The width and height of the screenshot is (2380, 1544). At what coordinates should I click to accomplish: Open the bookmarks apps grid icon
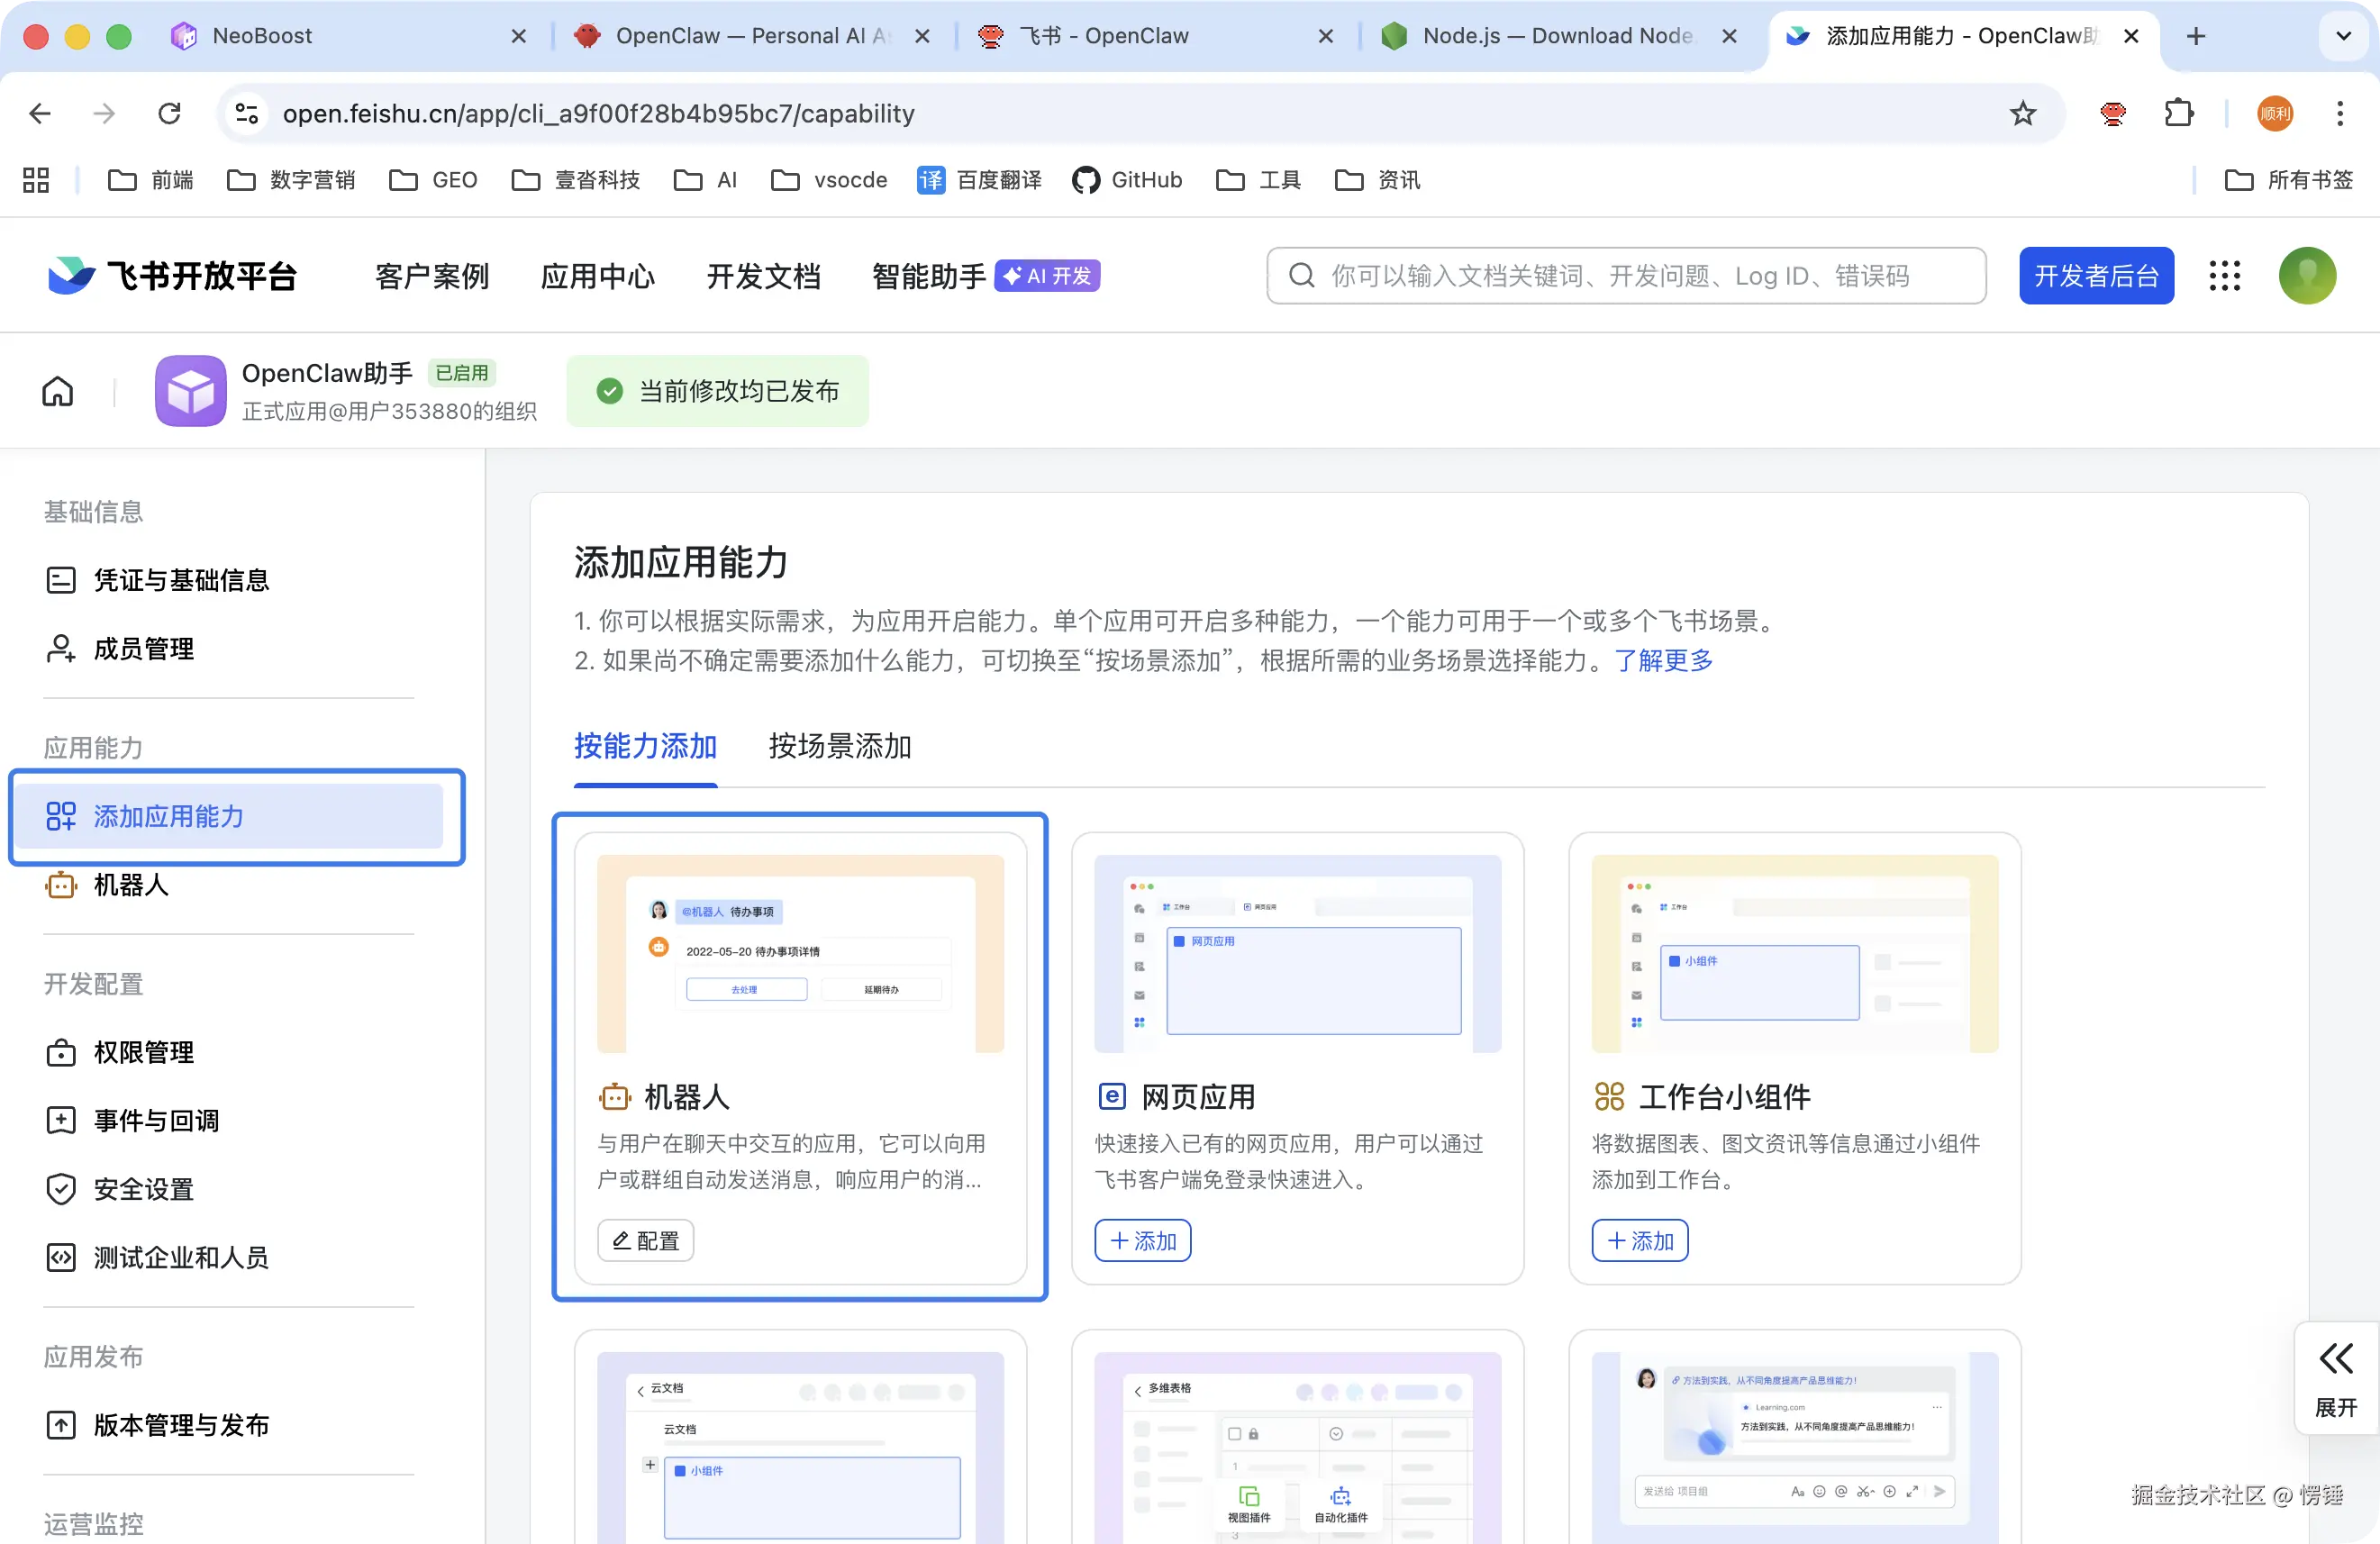36,180
